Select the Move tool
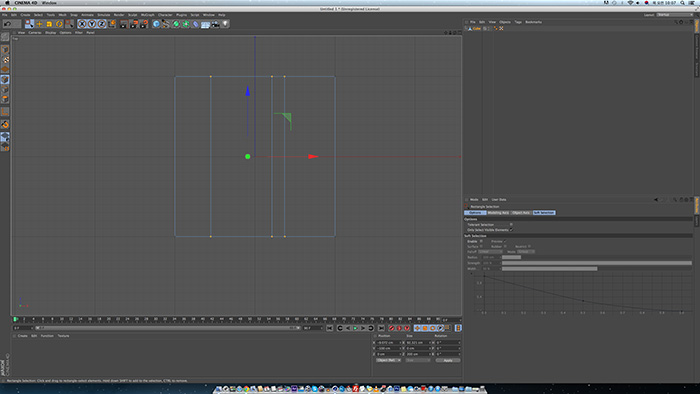The height and width of the screenshot is (394, 700). (x=39, y=24)
